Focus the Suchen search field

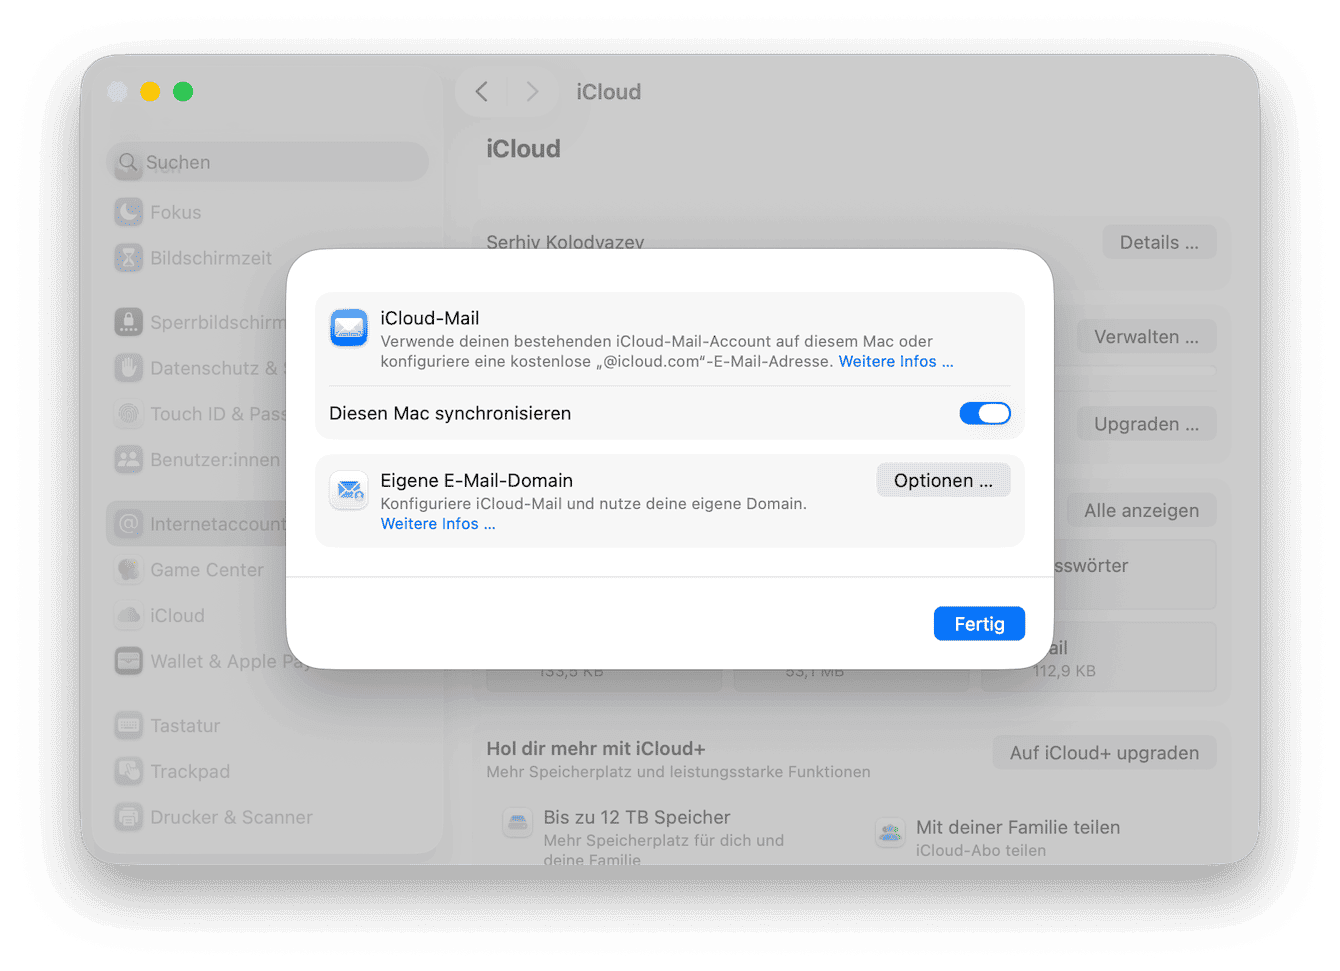coord(267,162)
